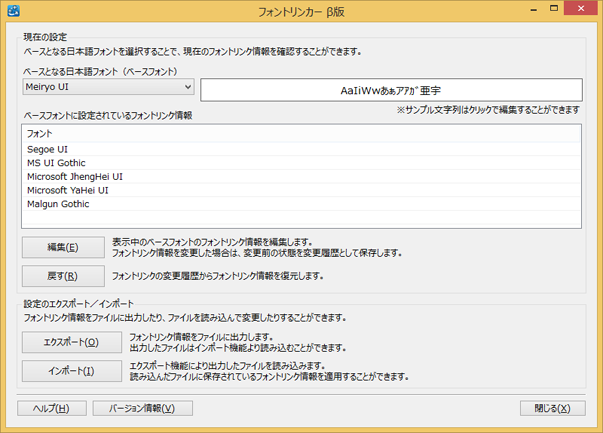603x433 pixels.
Task: Select Segoe UI in the font link list
Action: tap(49, 149)
